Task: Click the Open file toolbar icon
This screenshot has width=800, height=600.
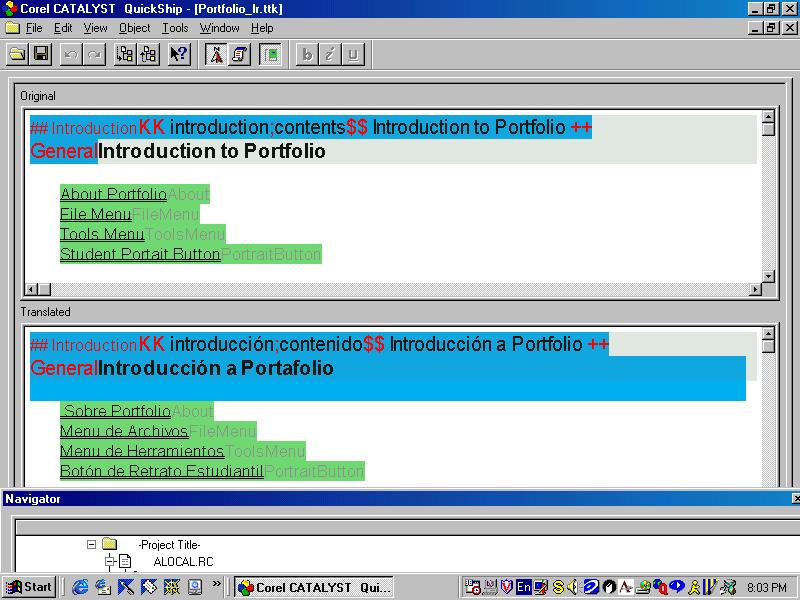Action: 17,54
